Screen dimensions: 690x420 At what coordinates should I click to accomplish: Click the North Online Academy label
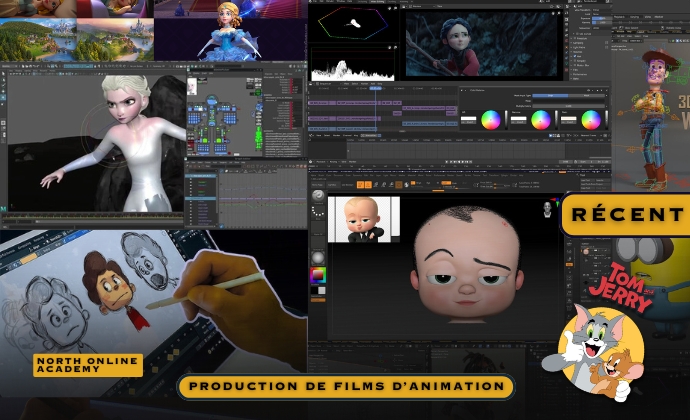(x=88, y=365)
